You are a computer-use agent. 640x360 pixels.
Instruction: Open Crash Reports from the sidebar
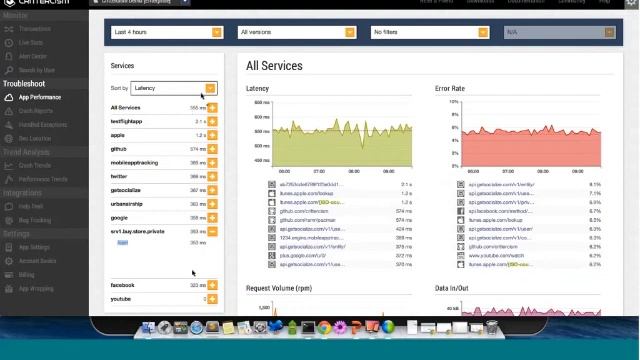pos(36,111)
